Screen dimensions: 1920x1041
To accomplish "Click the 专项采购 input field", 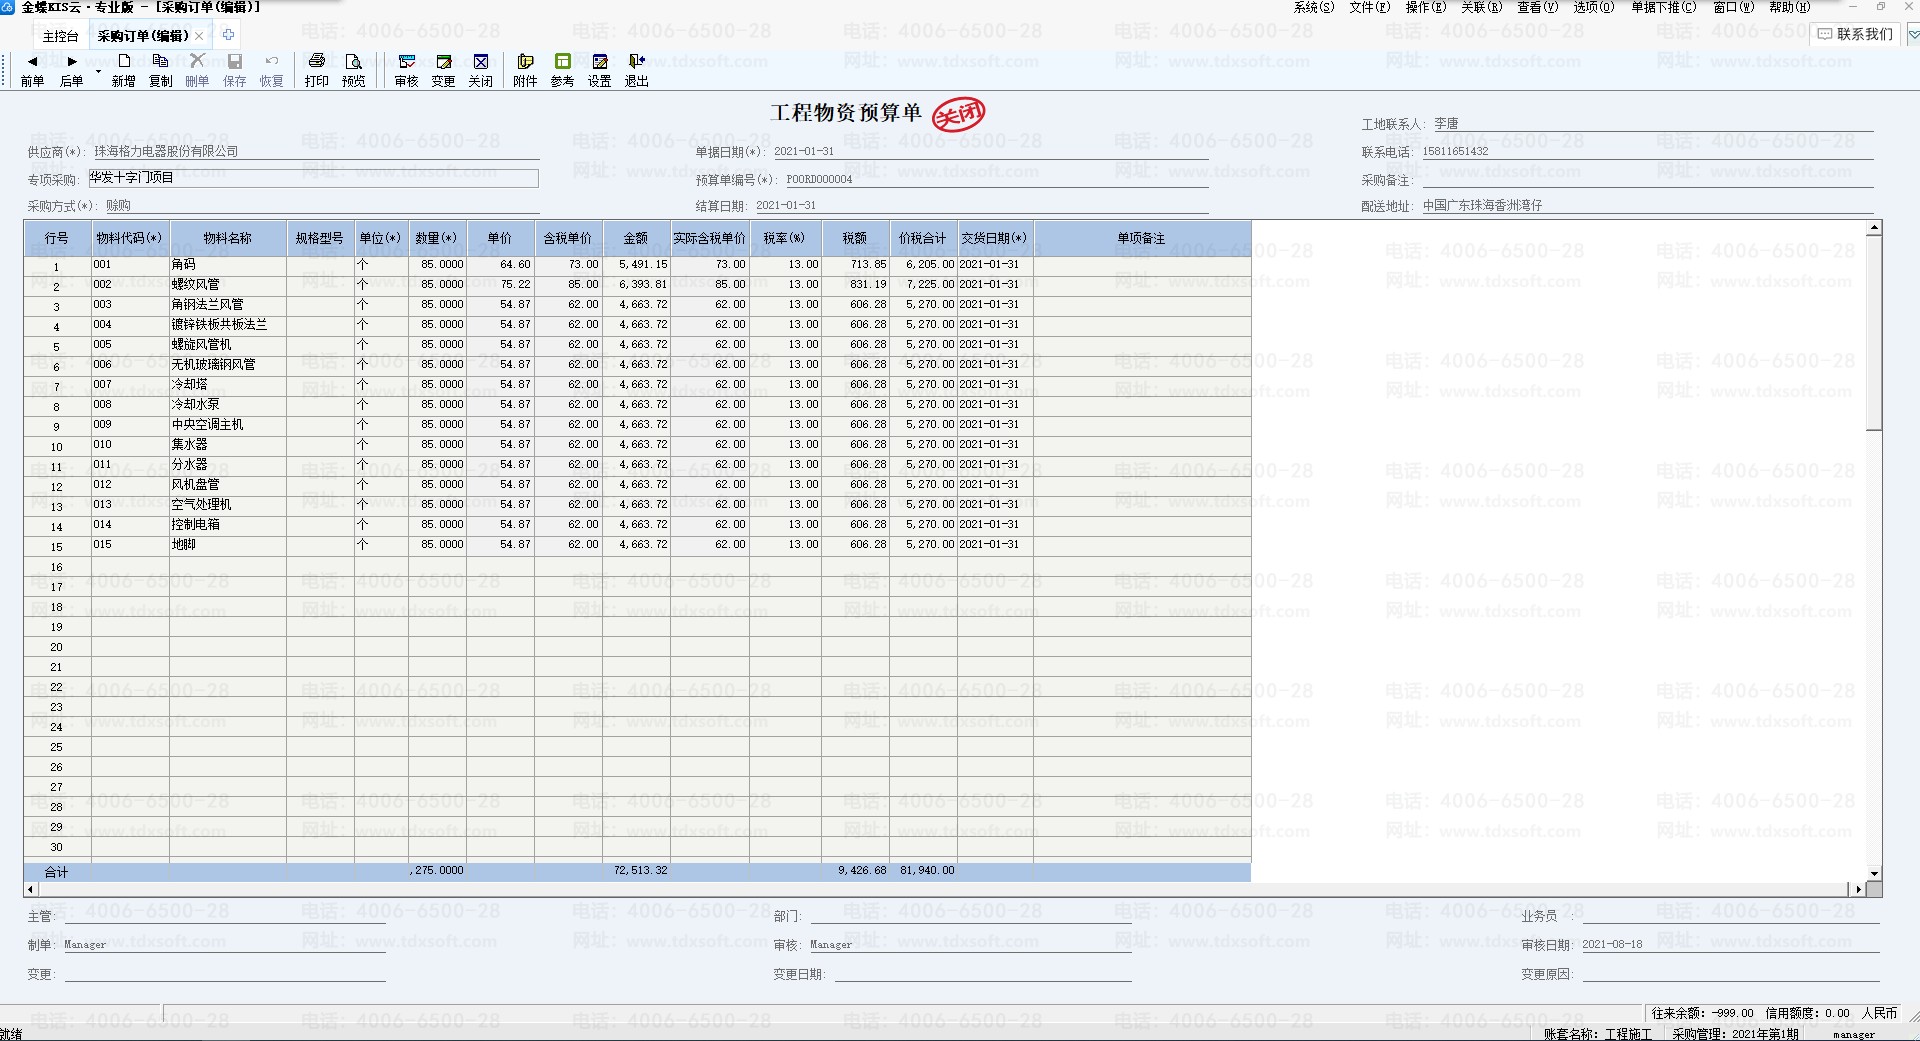I will 312,178.
